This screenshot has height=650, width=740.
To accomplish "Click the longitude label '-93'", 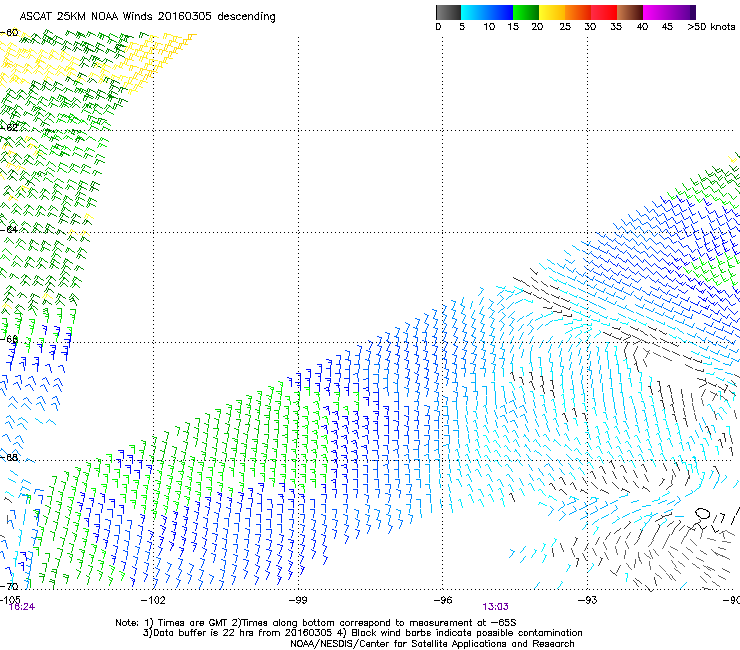I will [x=588, y=600].
